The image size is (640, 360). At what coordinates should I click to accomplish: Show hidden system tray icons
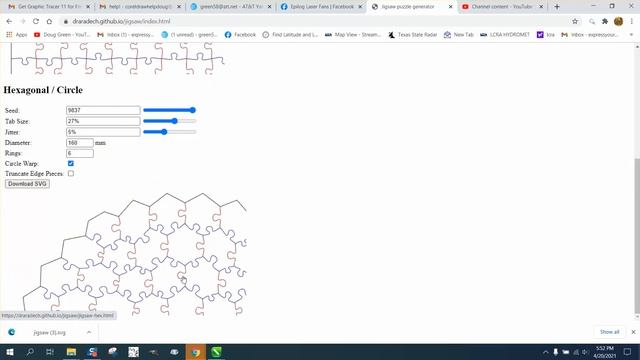coord(546,352)
